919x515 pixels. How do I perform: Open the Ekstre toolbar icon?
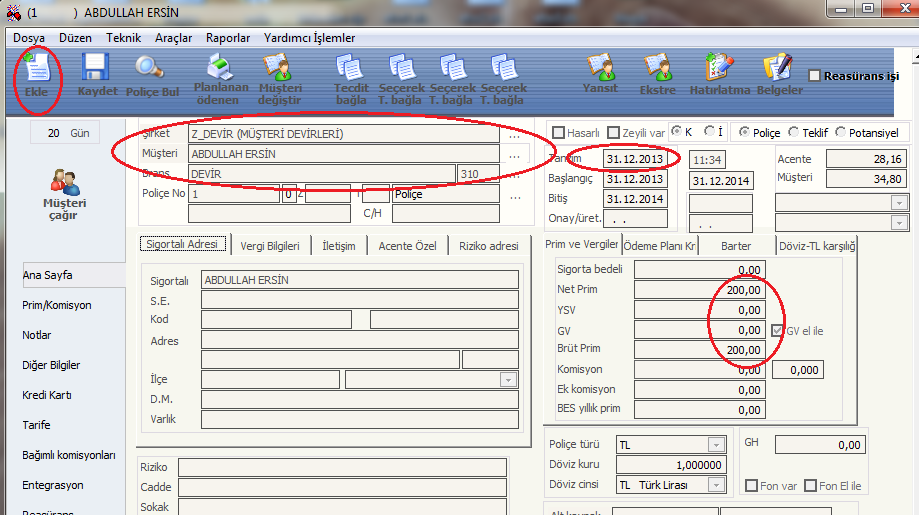(657, 70)
